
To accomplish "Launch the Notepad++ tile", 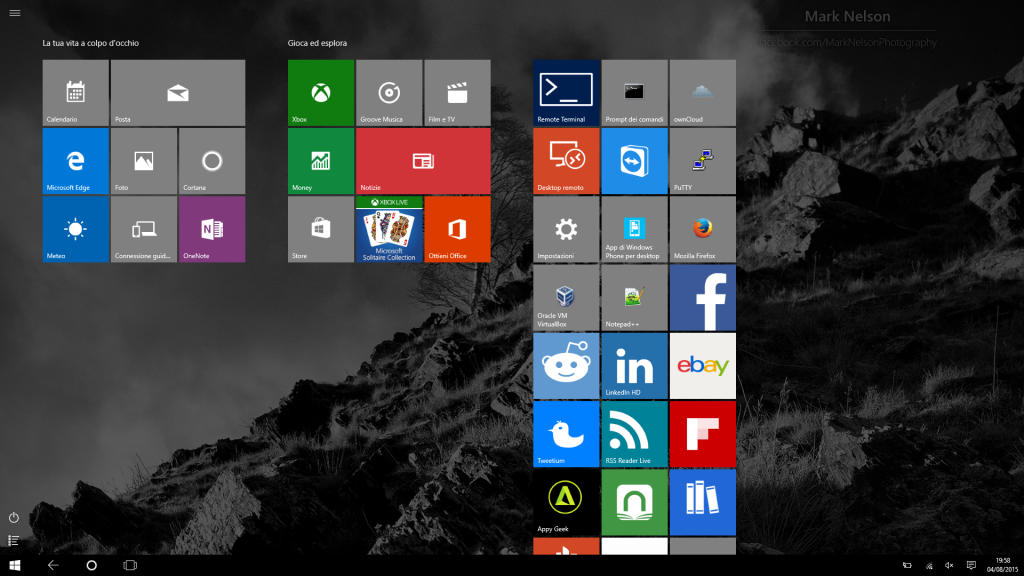I will coord(634,298).
